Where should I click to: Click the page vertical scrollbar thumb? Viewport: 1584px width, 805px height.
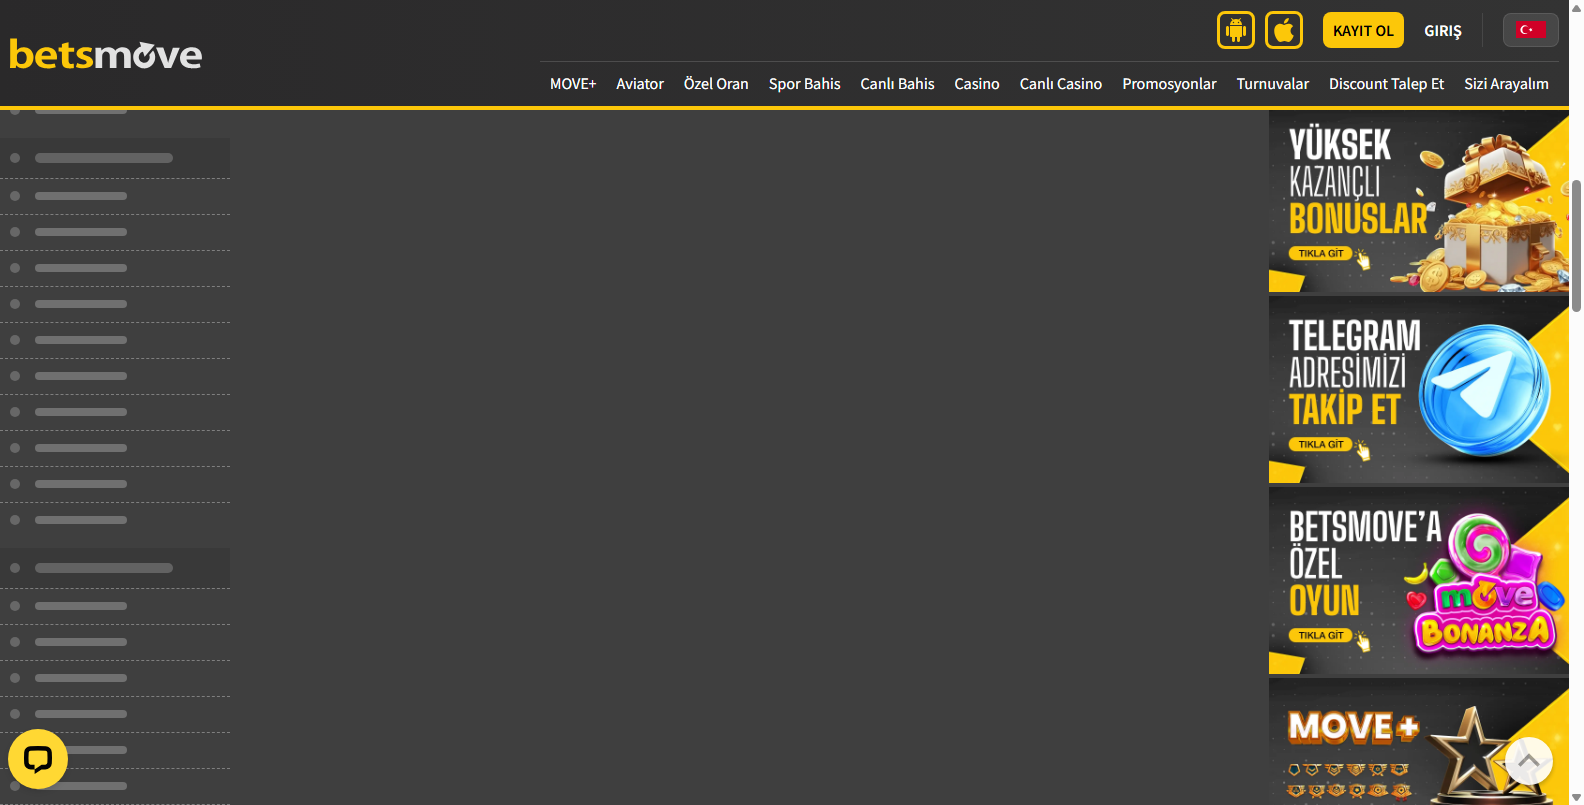point(1576,246)
